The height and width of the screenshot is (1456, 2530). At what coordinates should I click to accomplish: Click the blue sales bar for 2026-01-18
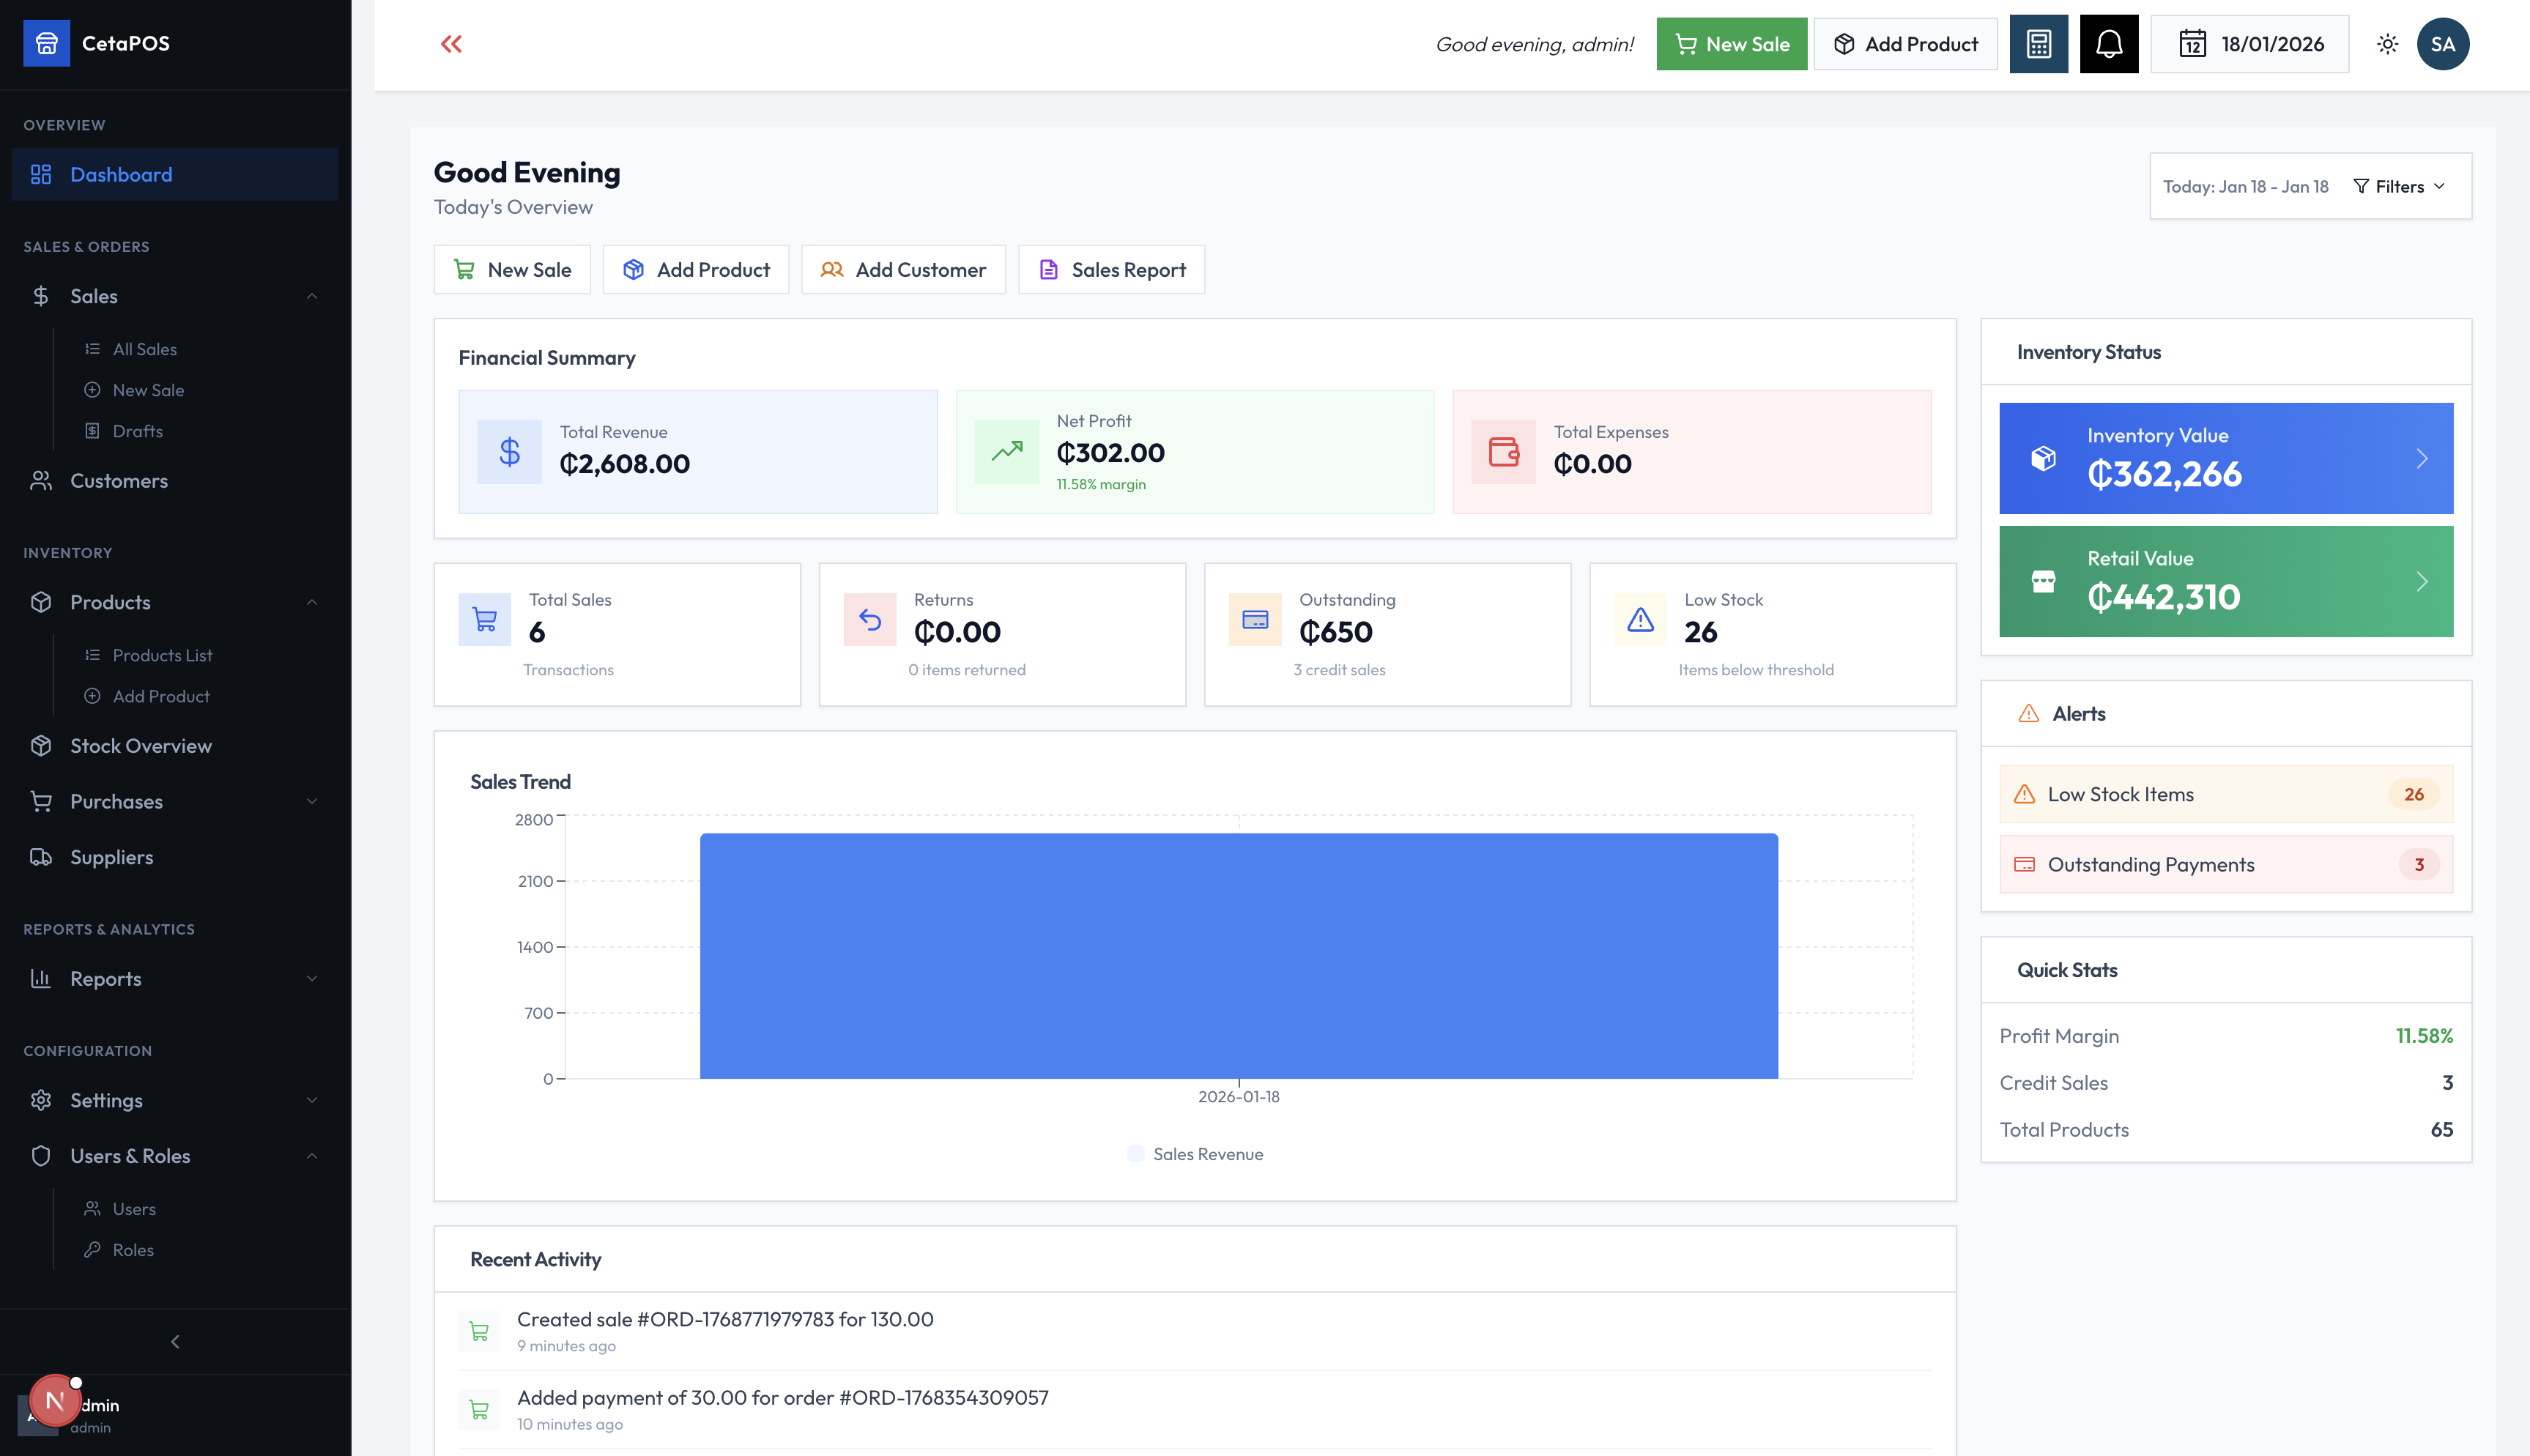pos(1239,955)
